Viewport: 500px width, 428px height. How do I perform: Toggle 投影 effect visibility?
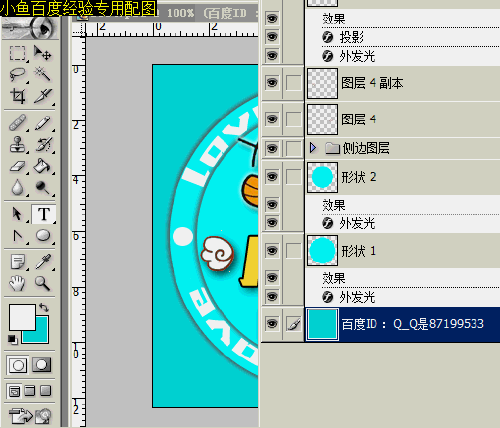[x=272, y=36]
